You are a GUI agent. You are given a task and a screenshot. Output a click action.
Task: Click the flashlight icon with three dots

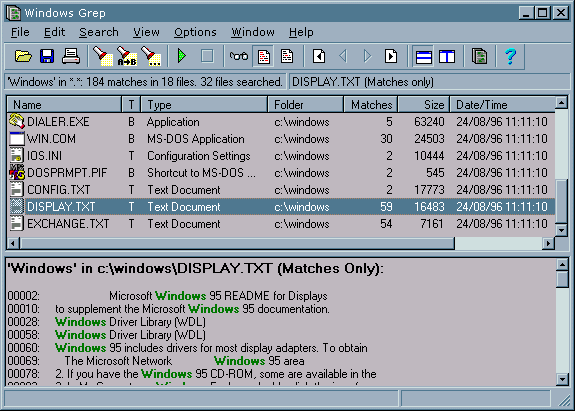click(151, 56)
